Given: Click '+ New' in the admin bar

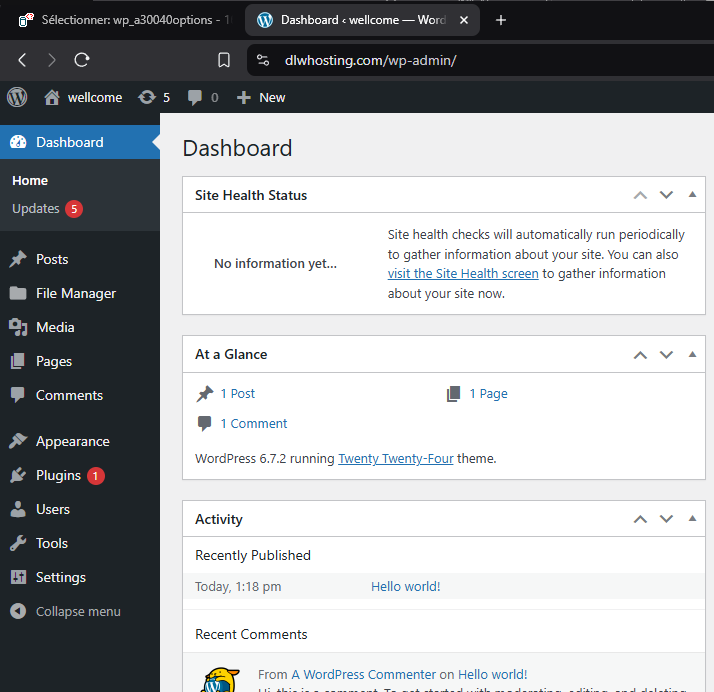Looking at the screenshot, I should pos(261,97).
